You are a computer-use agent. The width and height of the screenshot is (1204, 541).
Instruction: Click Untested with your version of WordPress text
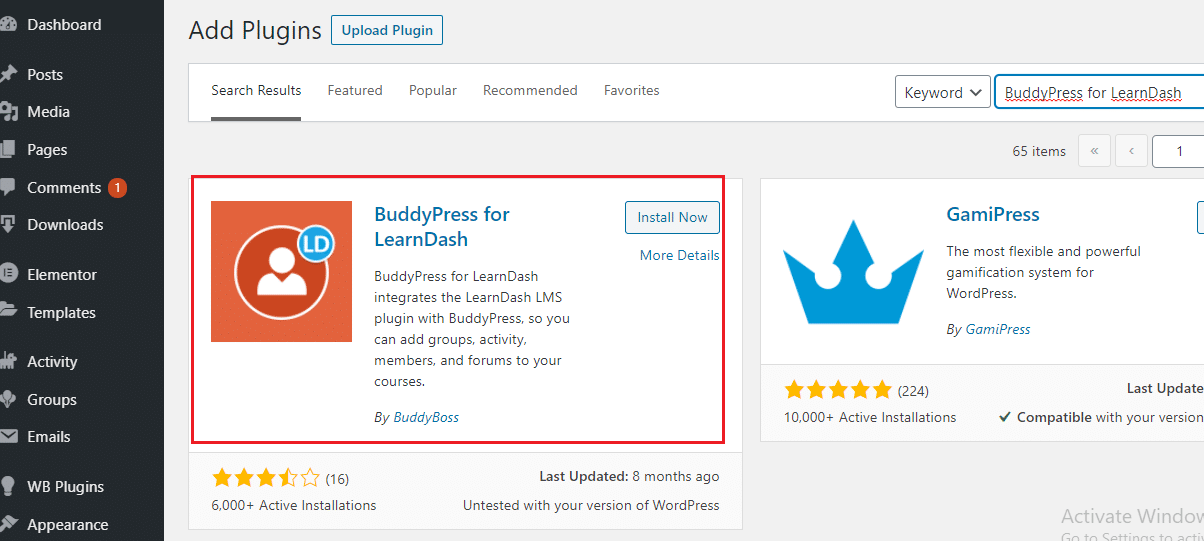(x=591, y=505)
